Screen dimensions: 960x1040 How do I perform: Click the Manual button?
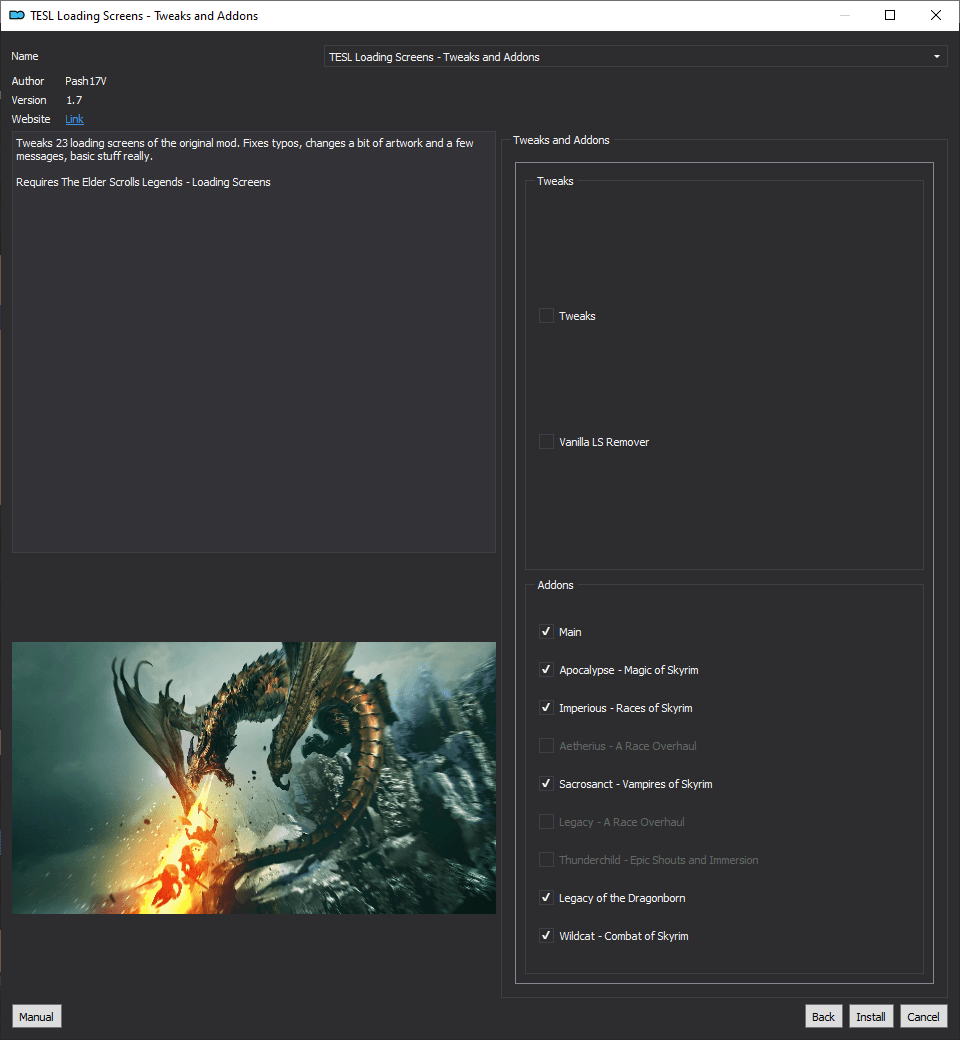click(x=36, y=1017)
